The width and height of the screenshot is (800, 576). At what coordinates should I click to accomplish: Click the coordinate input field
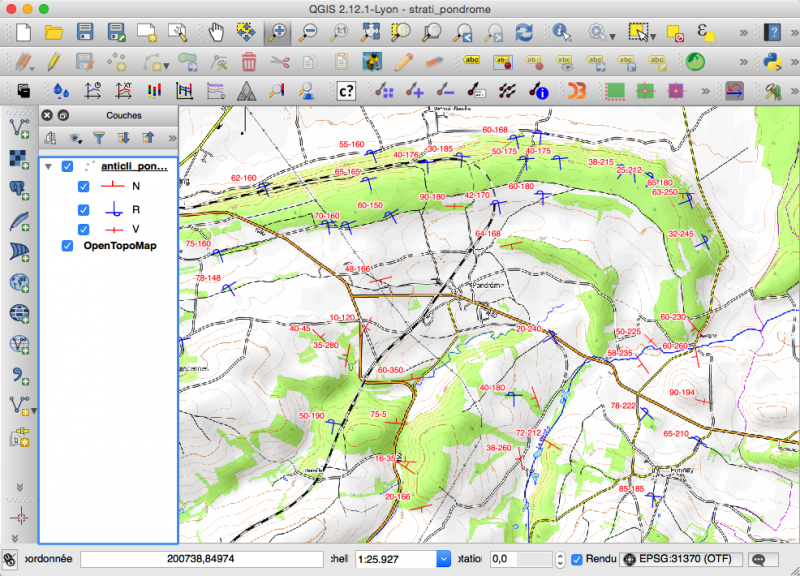(200, 559)
